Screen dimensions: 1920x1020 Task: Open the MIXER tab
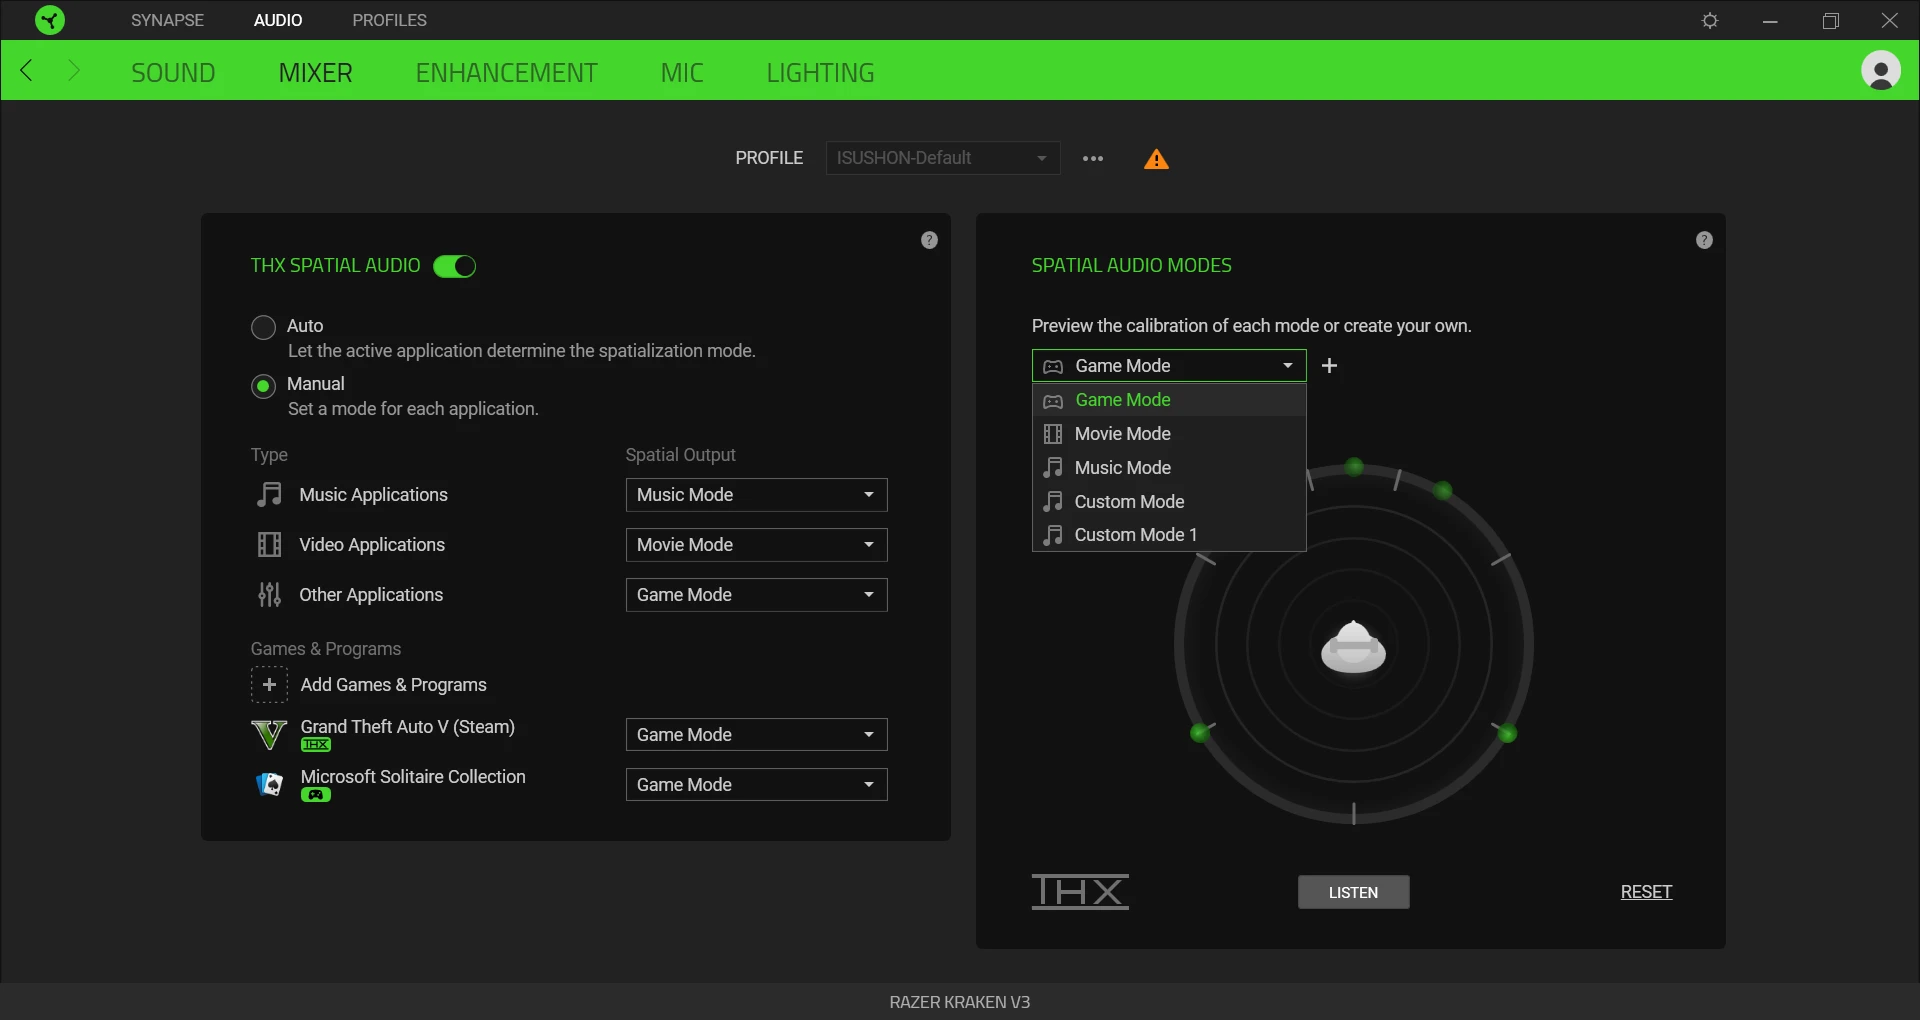(315, 72)
